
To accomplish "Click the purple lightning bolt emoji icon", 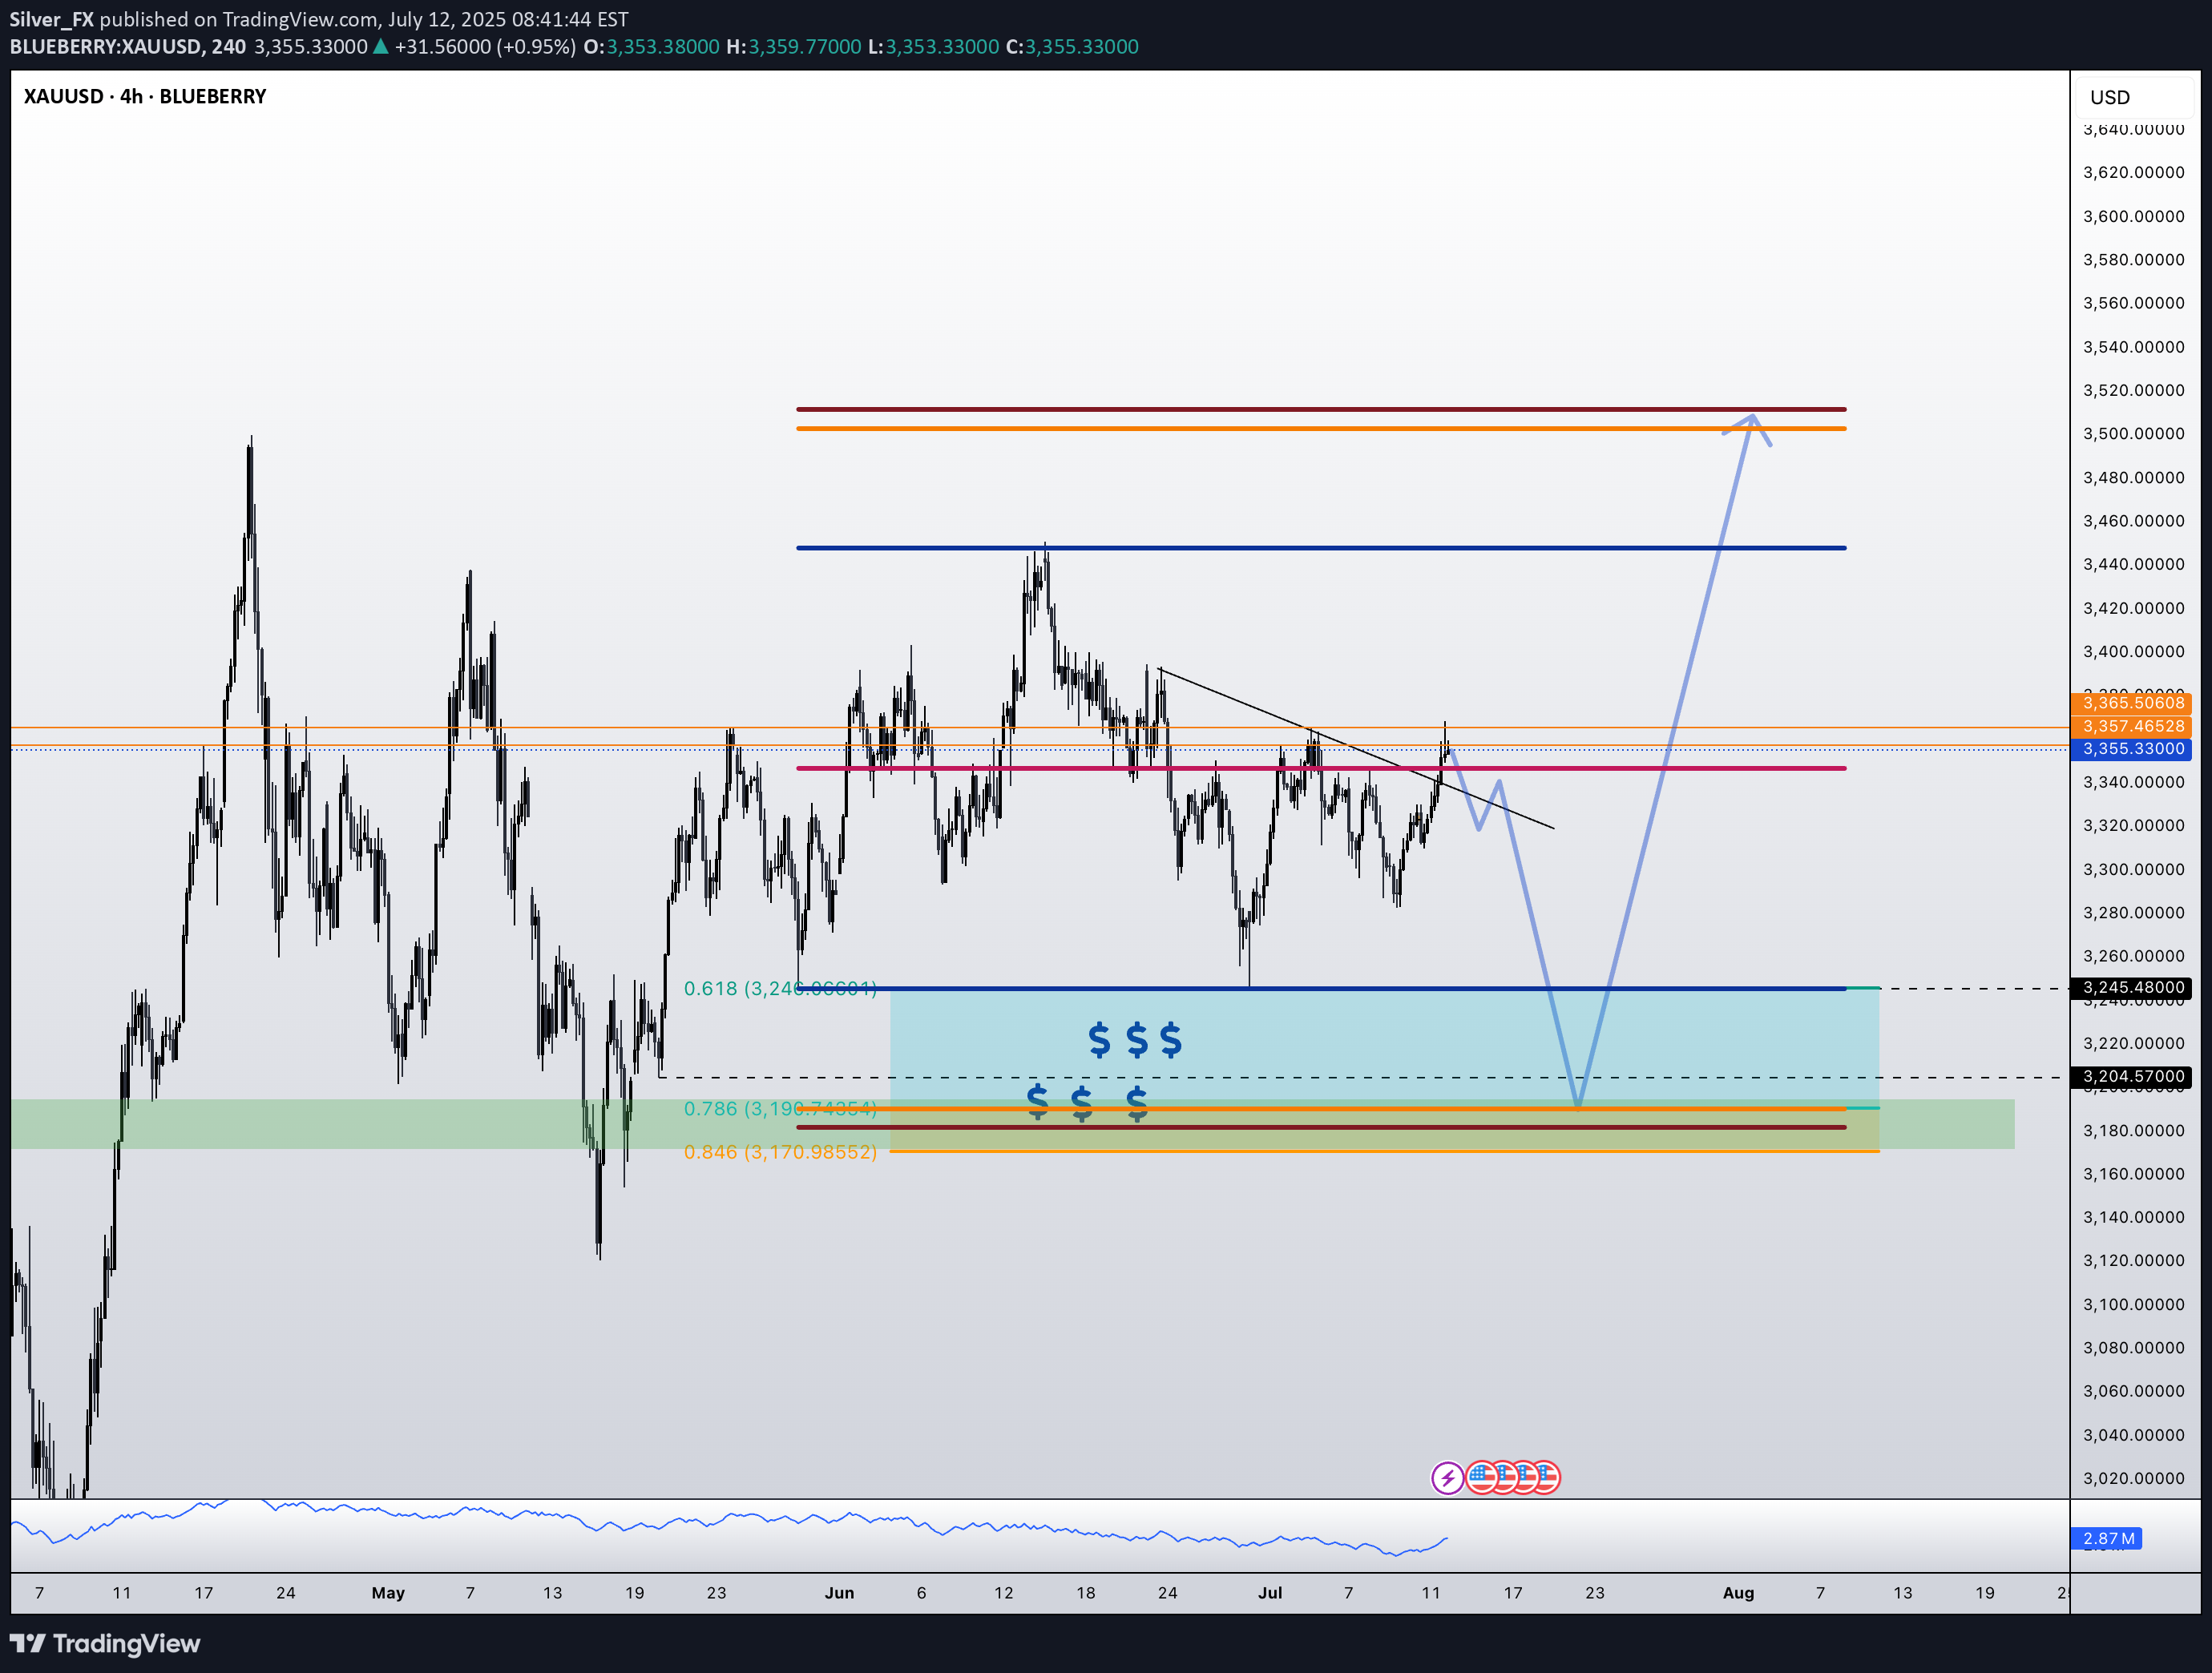I will point(1448,1477).
